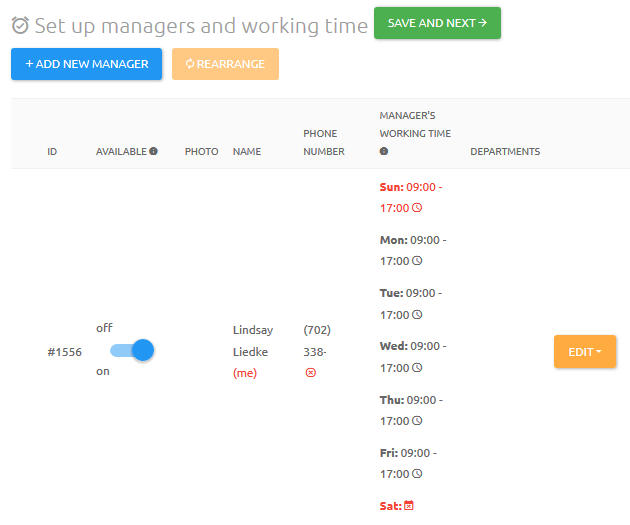Click the Name column header
Image resolution: width=630 pixels, height=525 pixels.
(247, 151)
